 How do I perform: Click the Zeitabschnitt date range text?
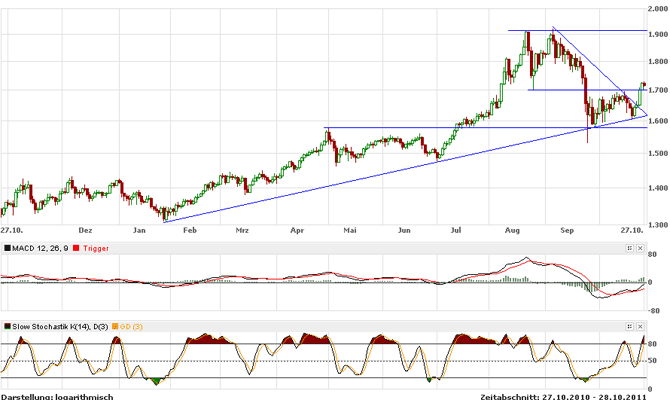pos(571,395)
